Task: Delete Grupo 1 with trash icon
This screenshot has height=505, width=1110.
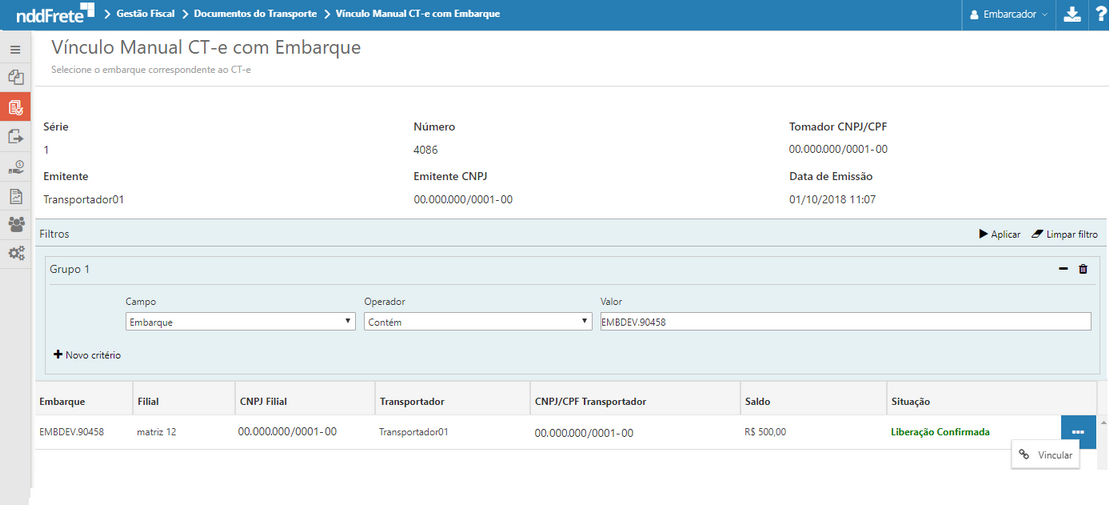Action: point(1083,269)
